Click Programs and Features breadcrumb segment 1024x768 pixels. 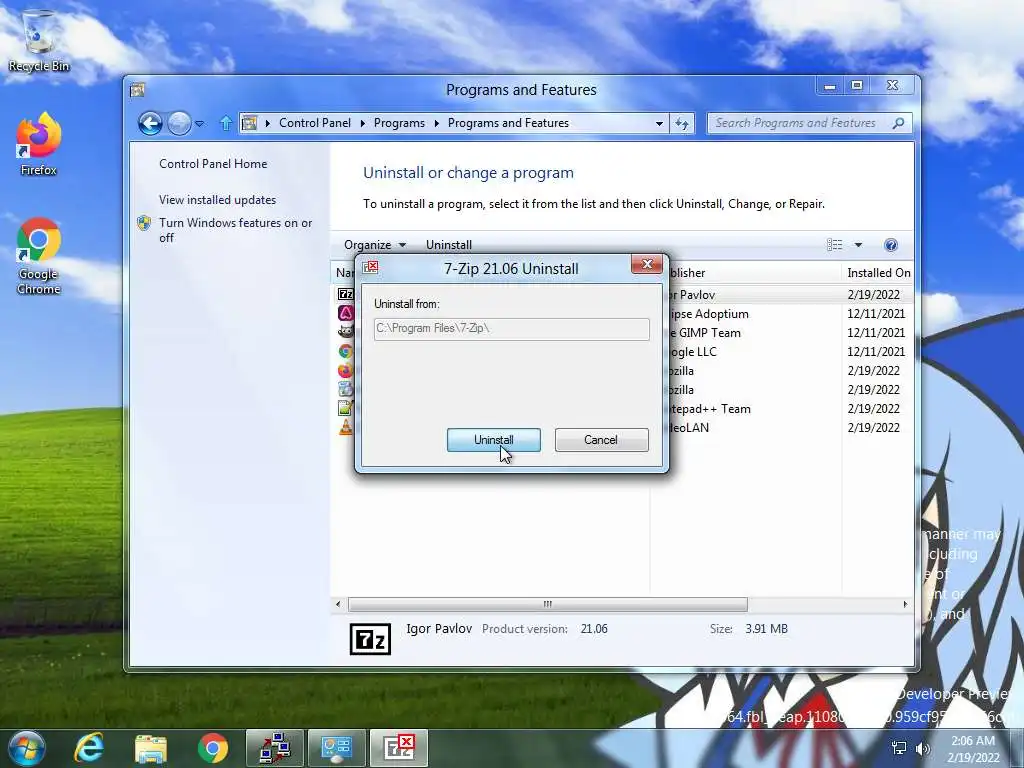point(508,123)
